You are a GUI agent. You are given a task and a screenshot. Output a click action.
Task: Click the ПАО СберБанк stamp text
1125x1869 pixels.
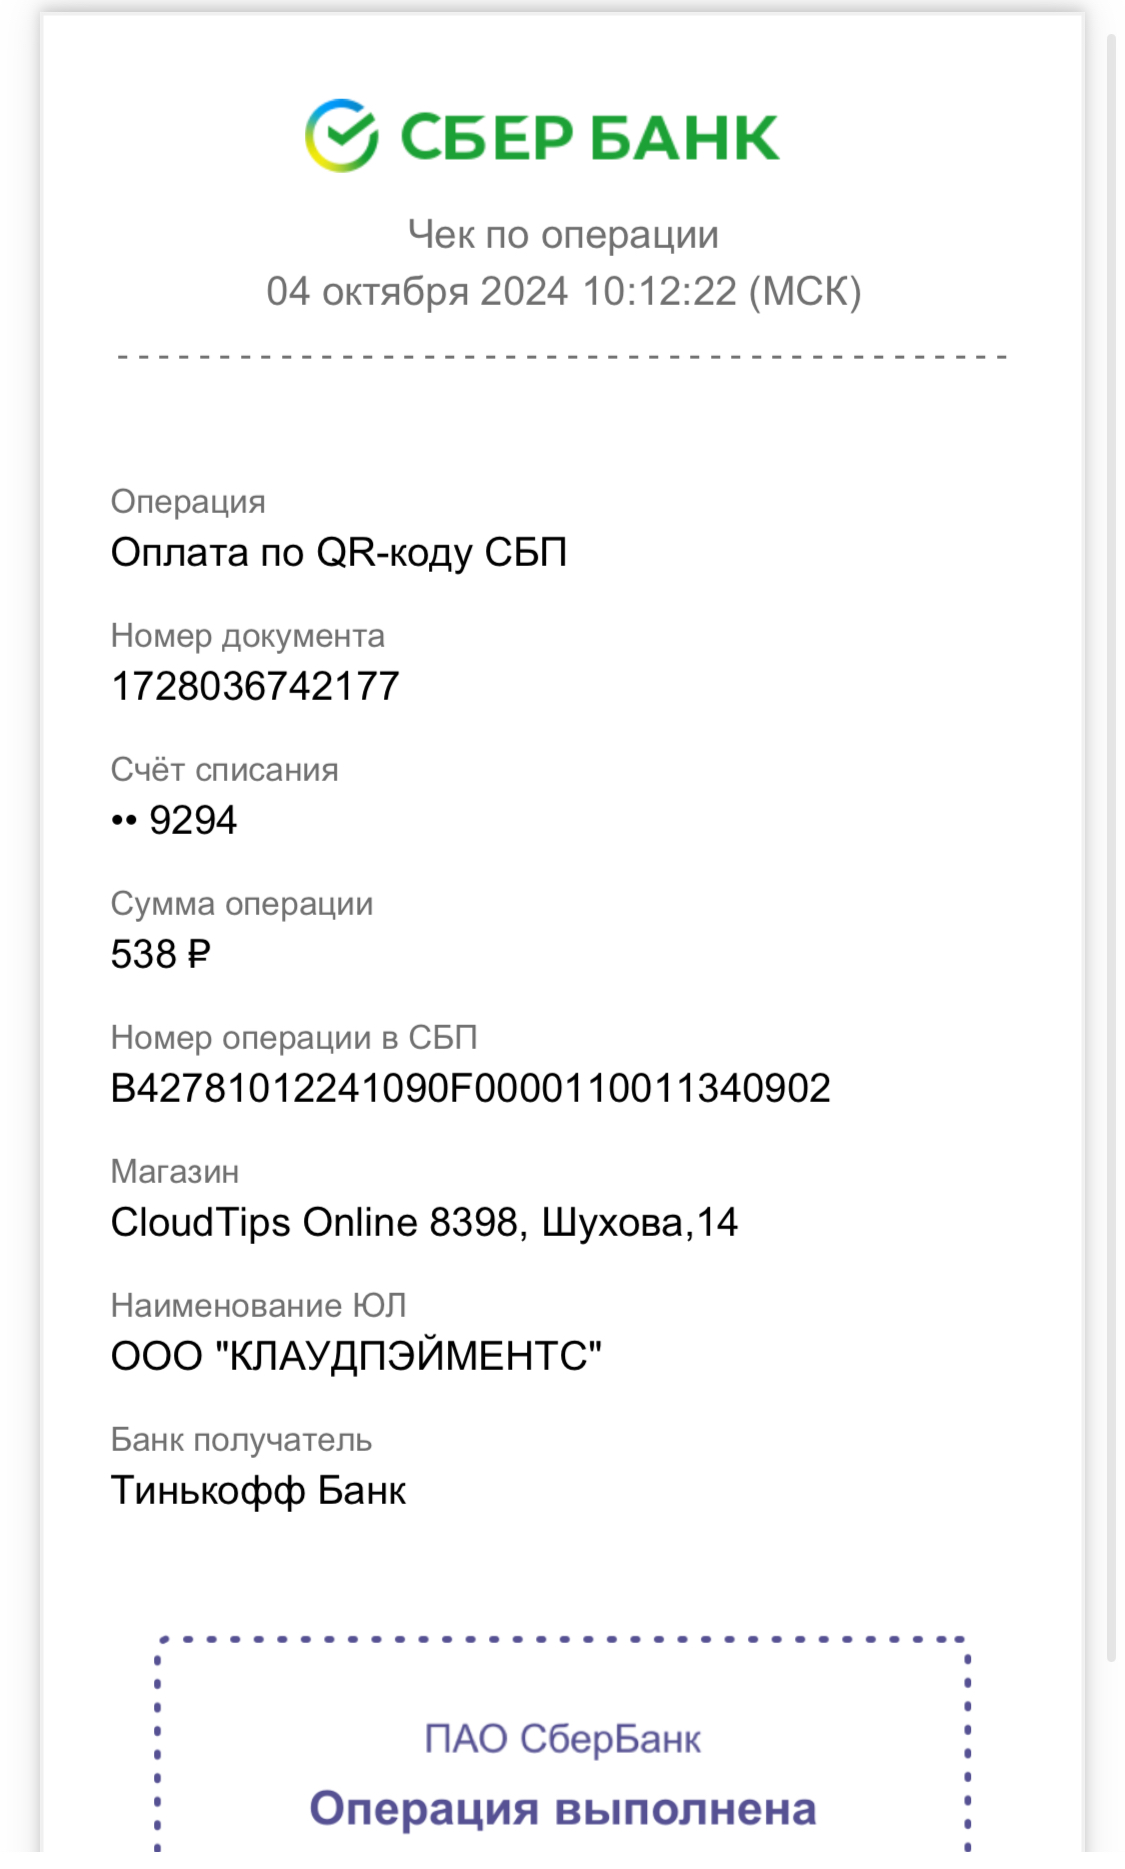(563, 1739)
